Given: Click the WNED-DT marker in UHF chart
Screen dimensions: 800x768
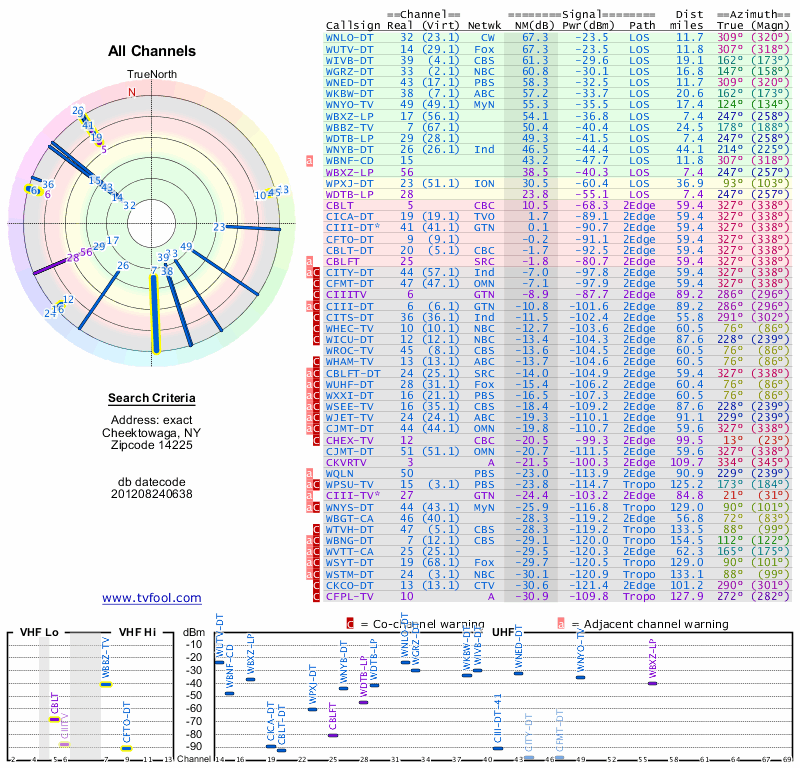Looking at the screenshot, I should pyautogui.click(x=518, y=674).
